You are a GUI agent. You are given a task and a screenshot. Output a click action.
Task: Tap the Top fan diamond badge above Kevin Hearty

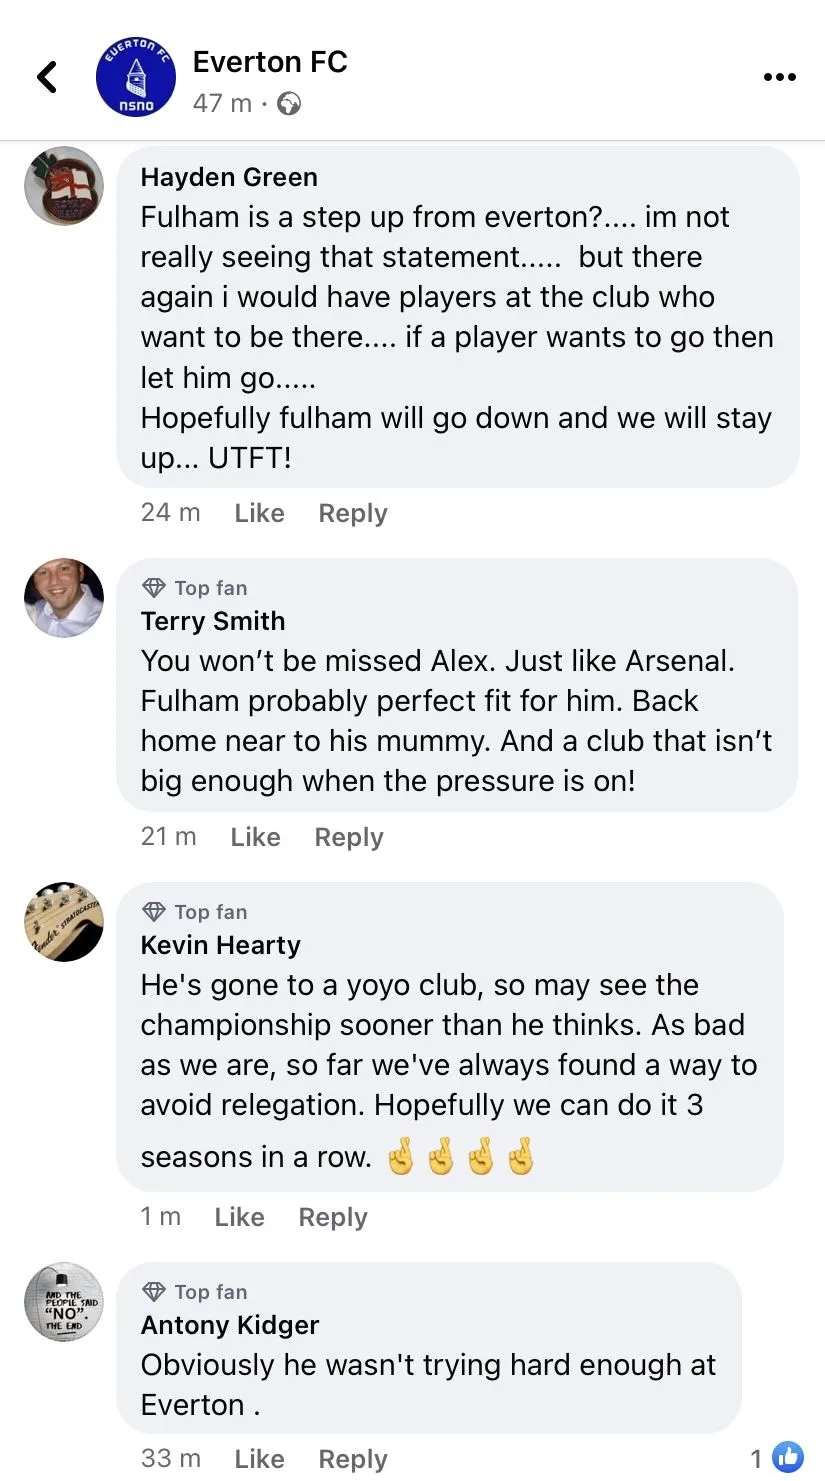coord(154,912)
